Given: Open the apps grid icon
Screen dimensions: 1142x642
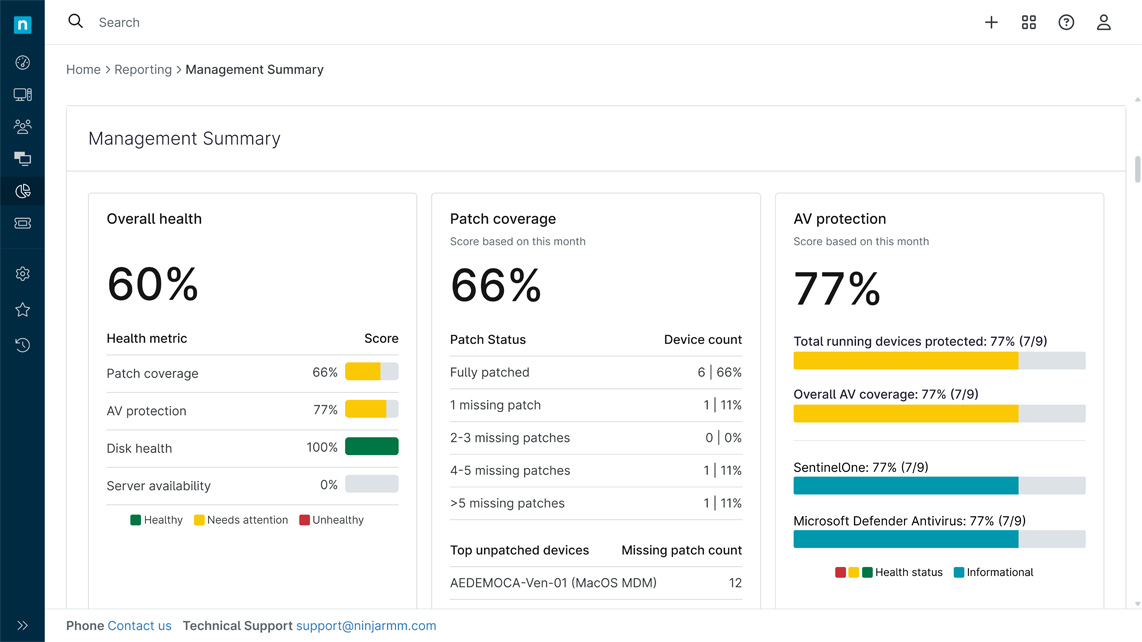Looking at the screenshot, I should pyautogui.click(x=1028, y=22).
